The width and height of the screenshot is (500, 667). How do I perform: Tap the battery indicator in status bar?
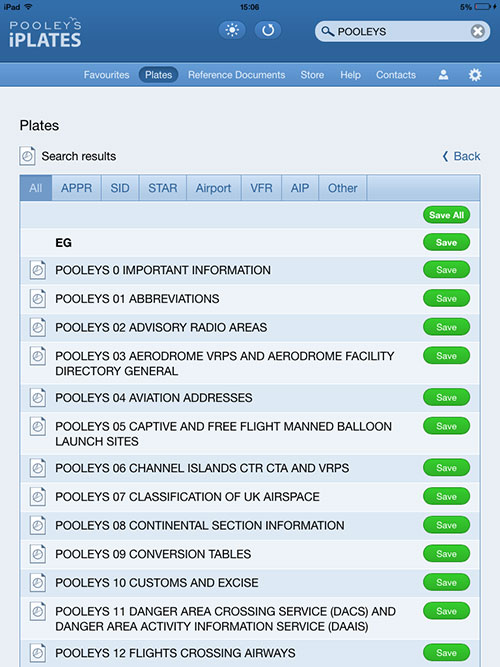[484, 7]
